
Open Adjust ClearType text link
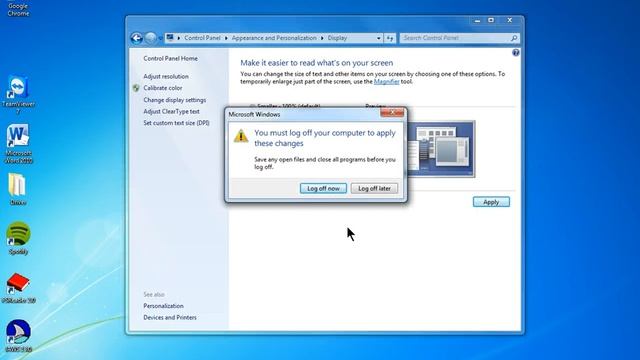click(171, 111)
